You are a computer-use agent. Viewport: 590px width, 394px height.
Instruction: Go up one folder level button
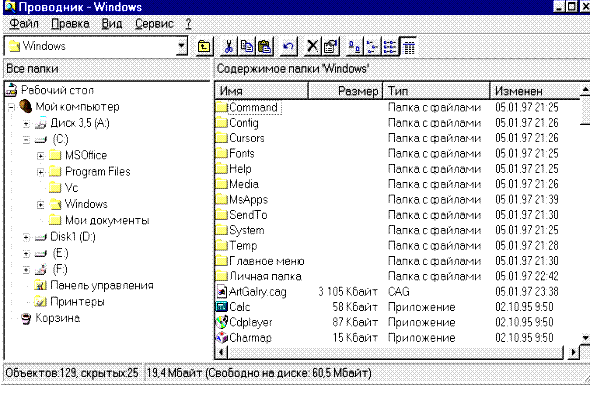204,47
